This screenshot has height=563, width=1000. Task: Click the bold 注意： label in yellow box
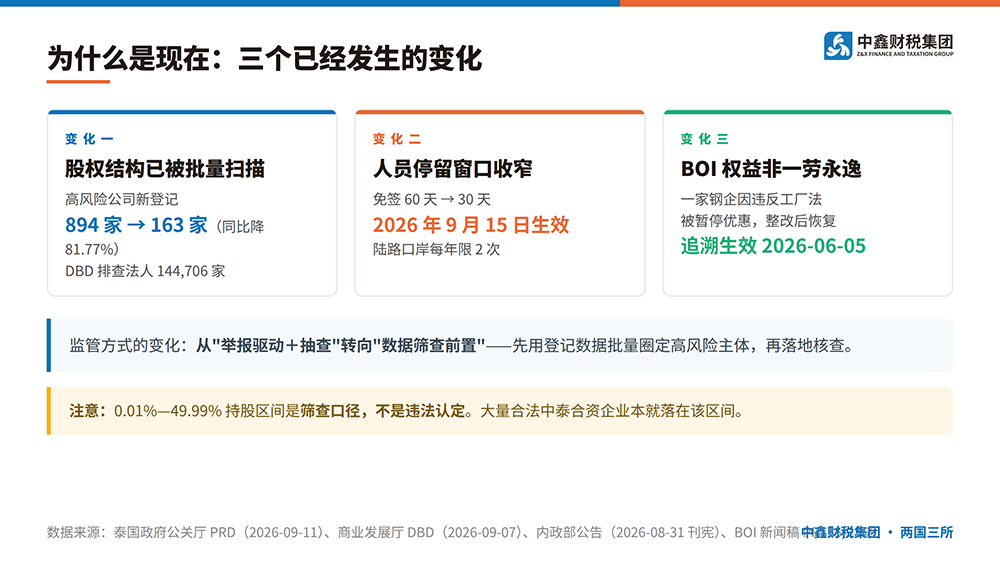(x=89, y=411)
